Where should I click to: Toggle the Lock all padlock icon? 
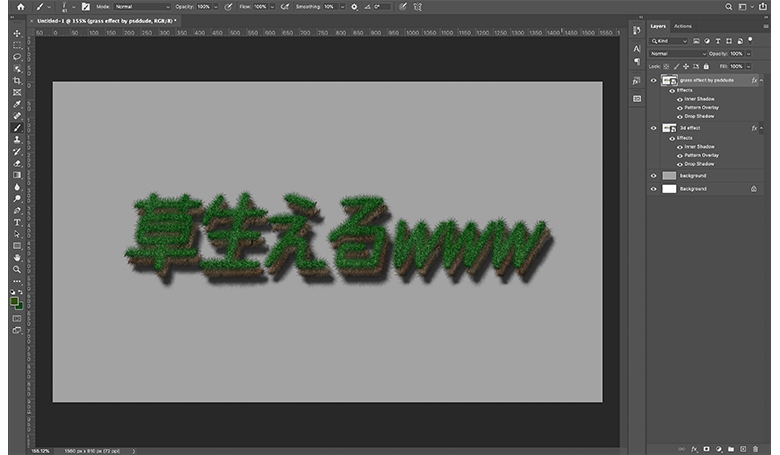pyautogui.click(x=706, y=66)
